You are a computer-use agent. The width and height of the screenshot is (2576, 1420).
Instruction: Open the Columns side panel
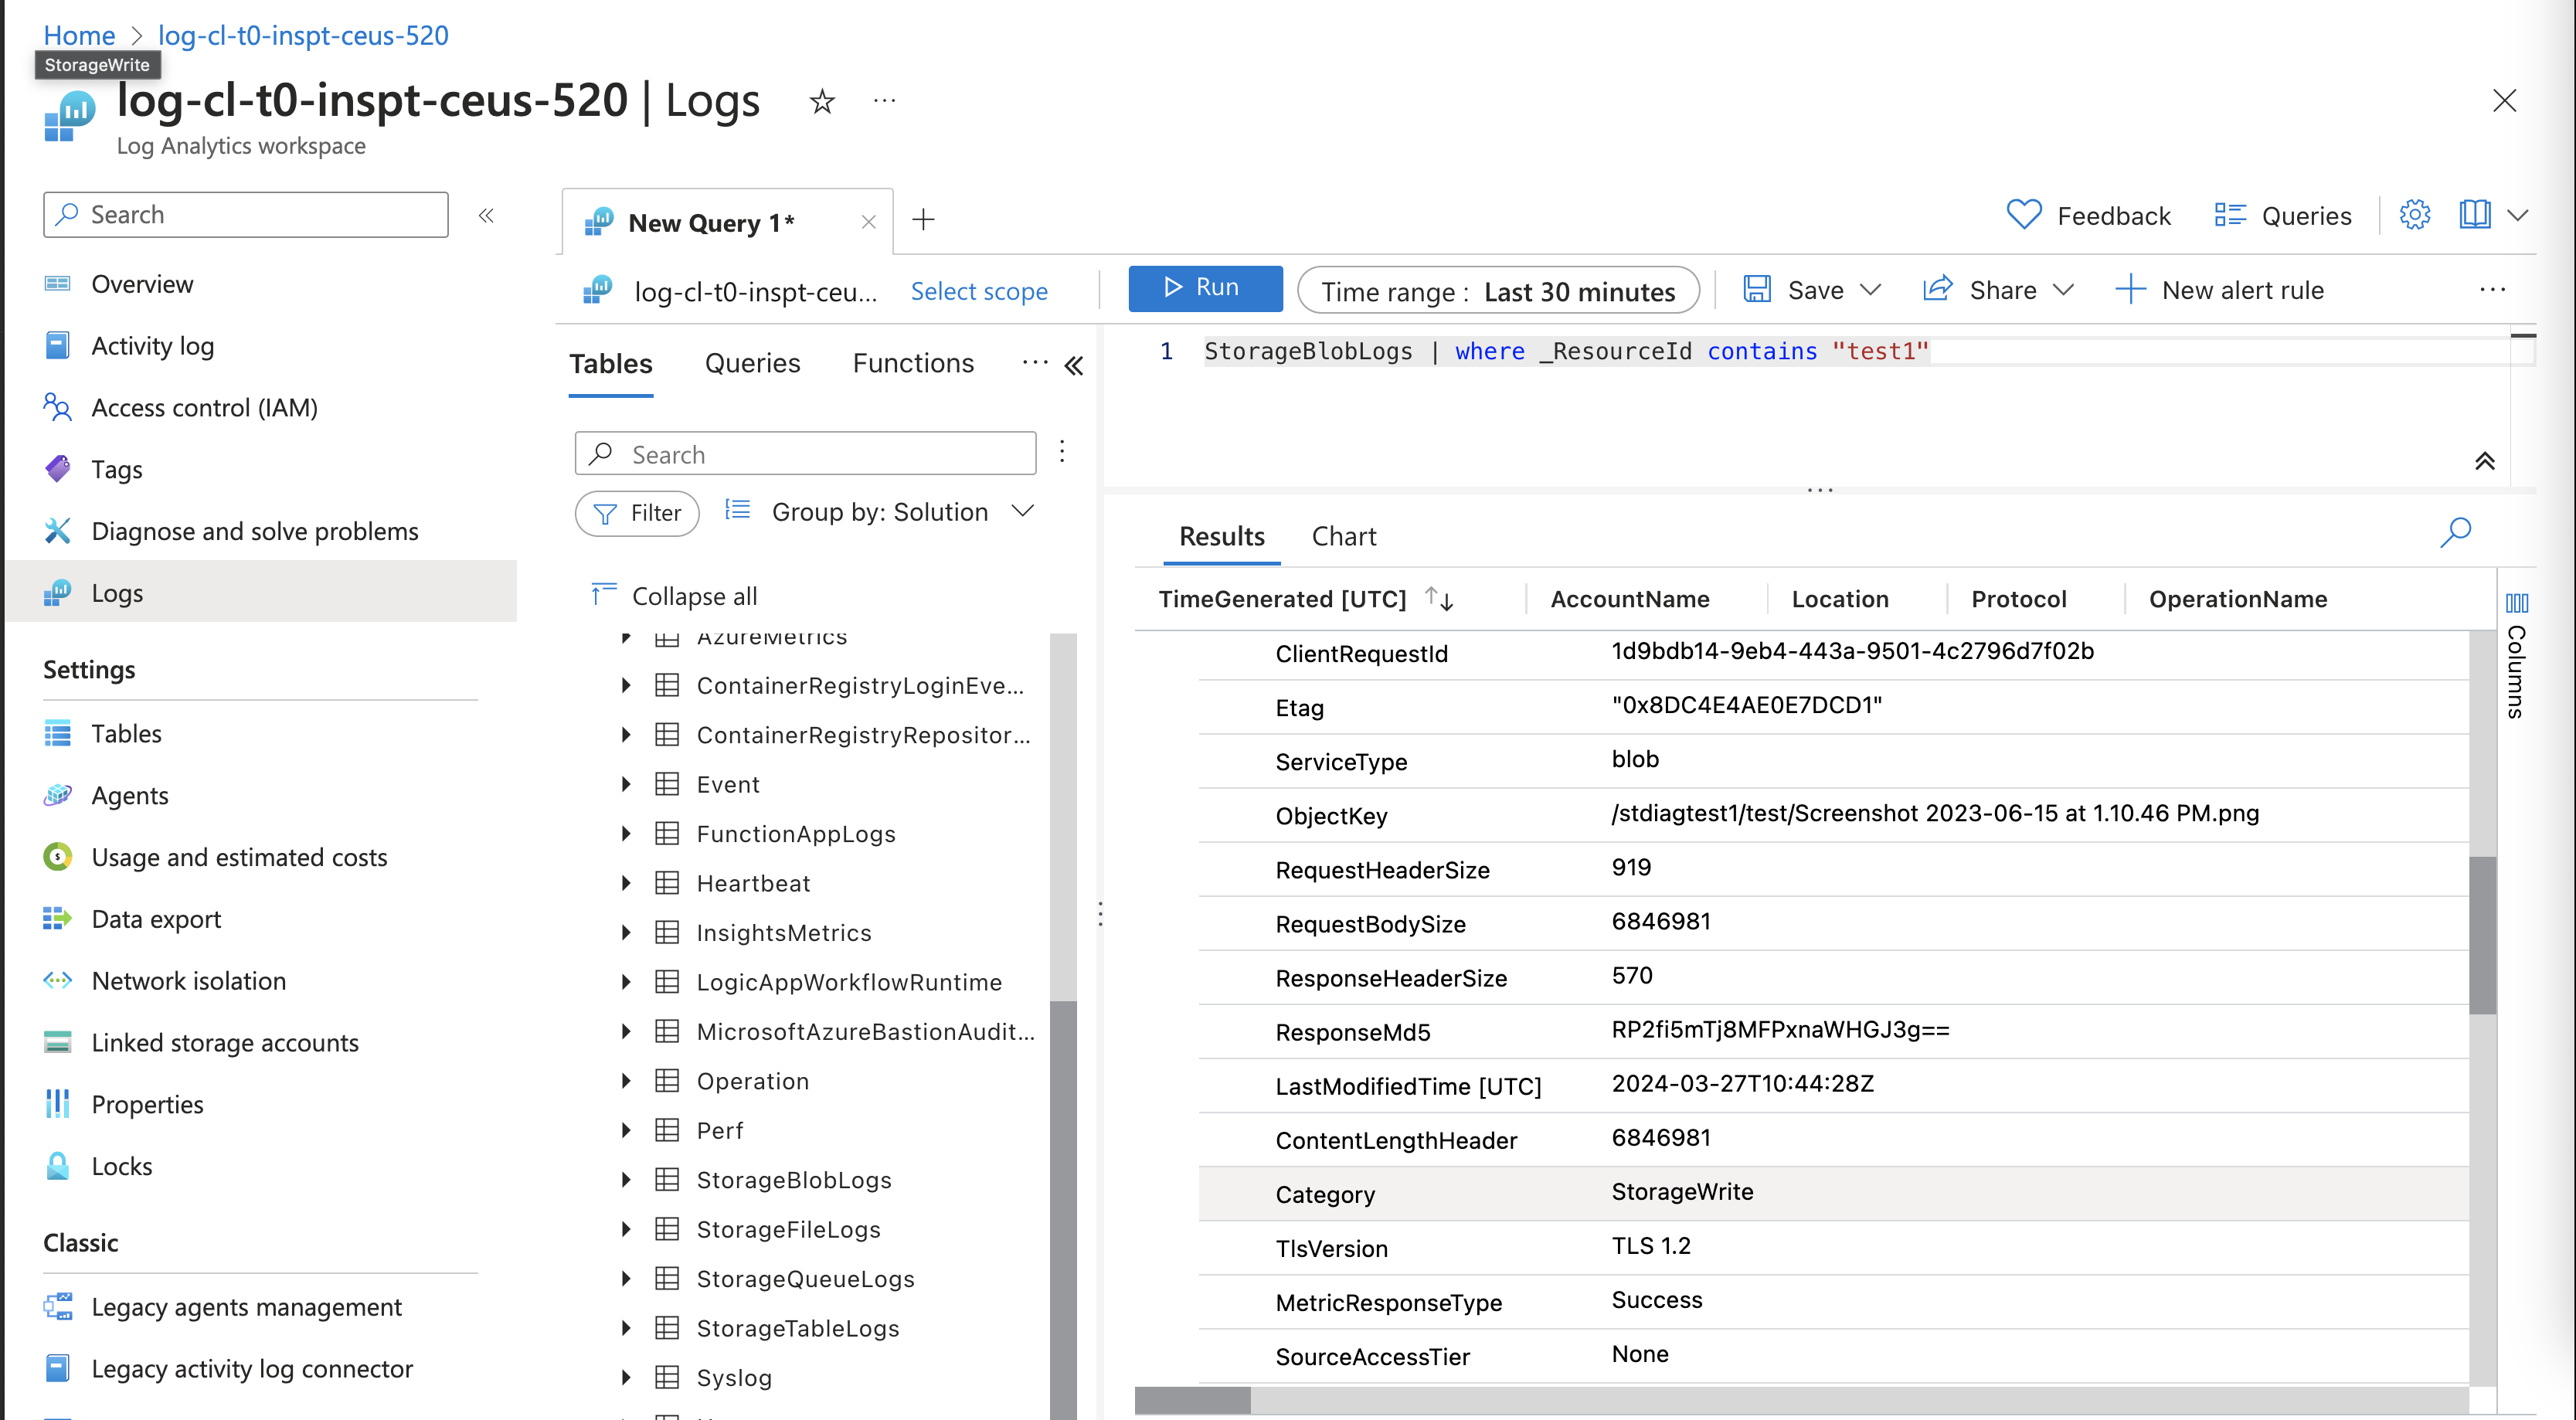point(2516,655)
